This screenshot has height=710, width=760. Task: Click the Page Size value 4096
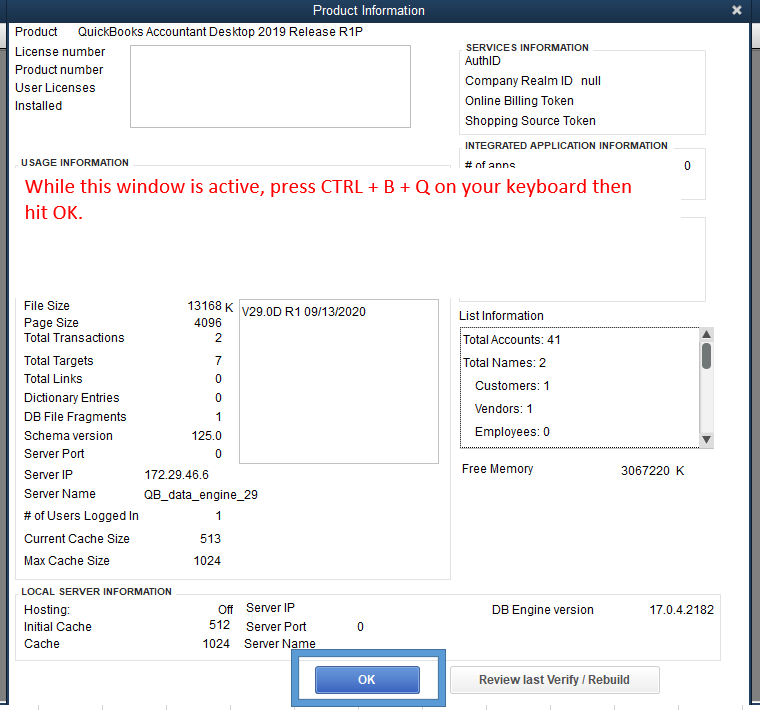coord(208,323)
